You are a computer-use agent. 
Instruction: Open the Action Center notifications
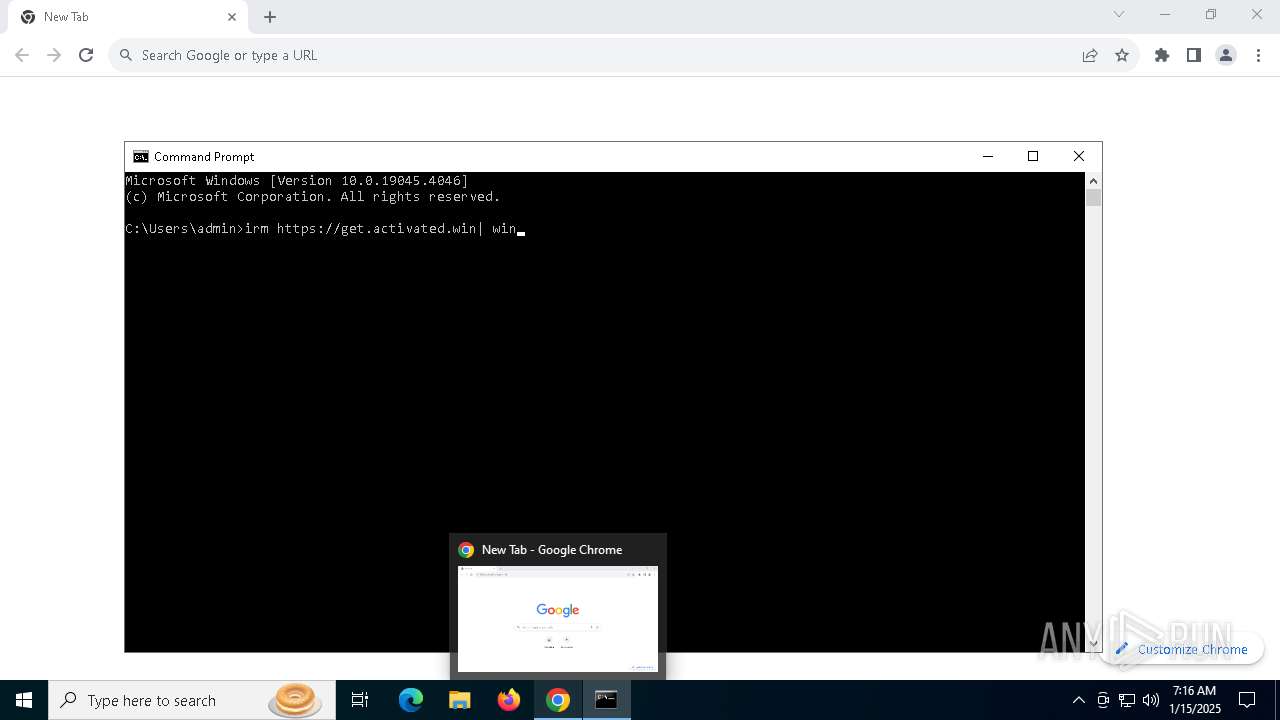[x=1247, y=700]
